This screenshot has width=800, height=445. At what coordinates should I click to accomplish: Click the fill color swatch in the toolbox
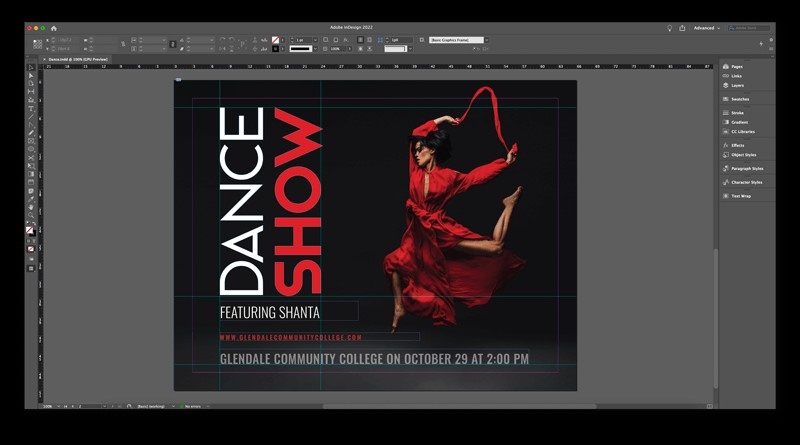[x=30, y=230]
